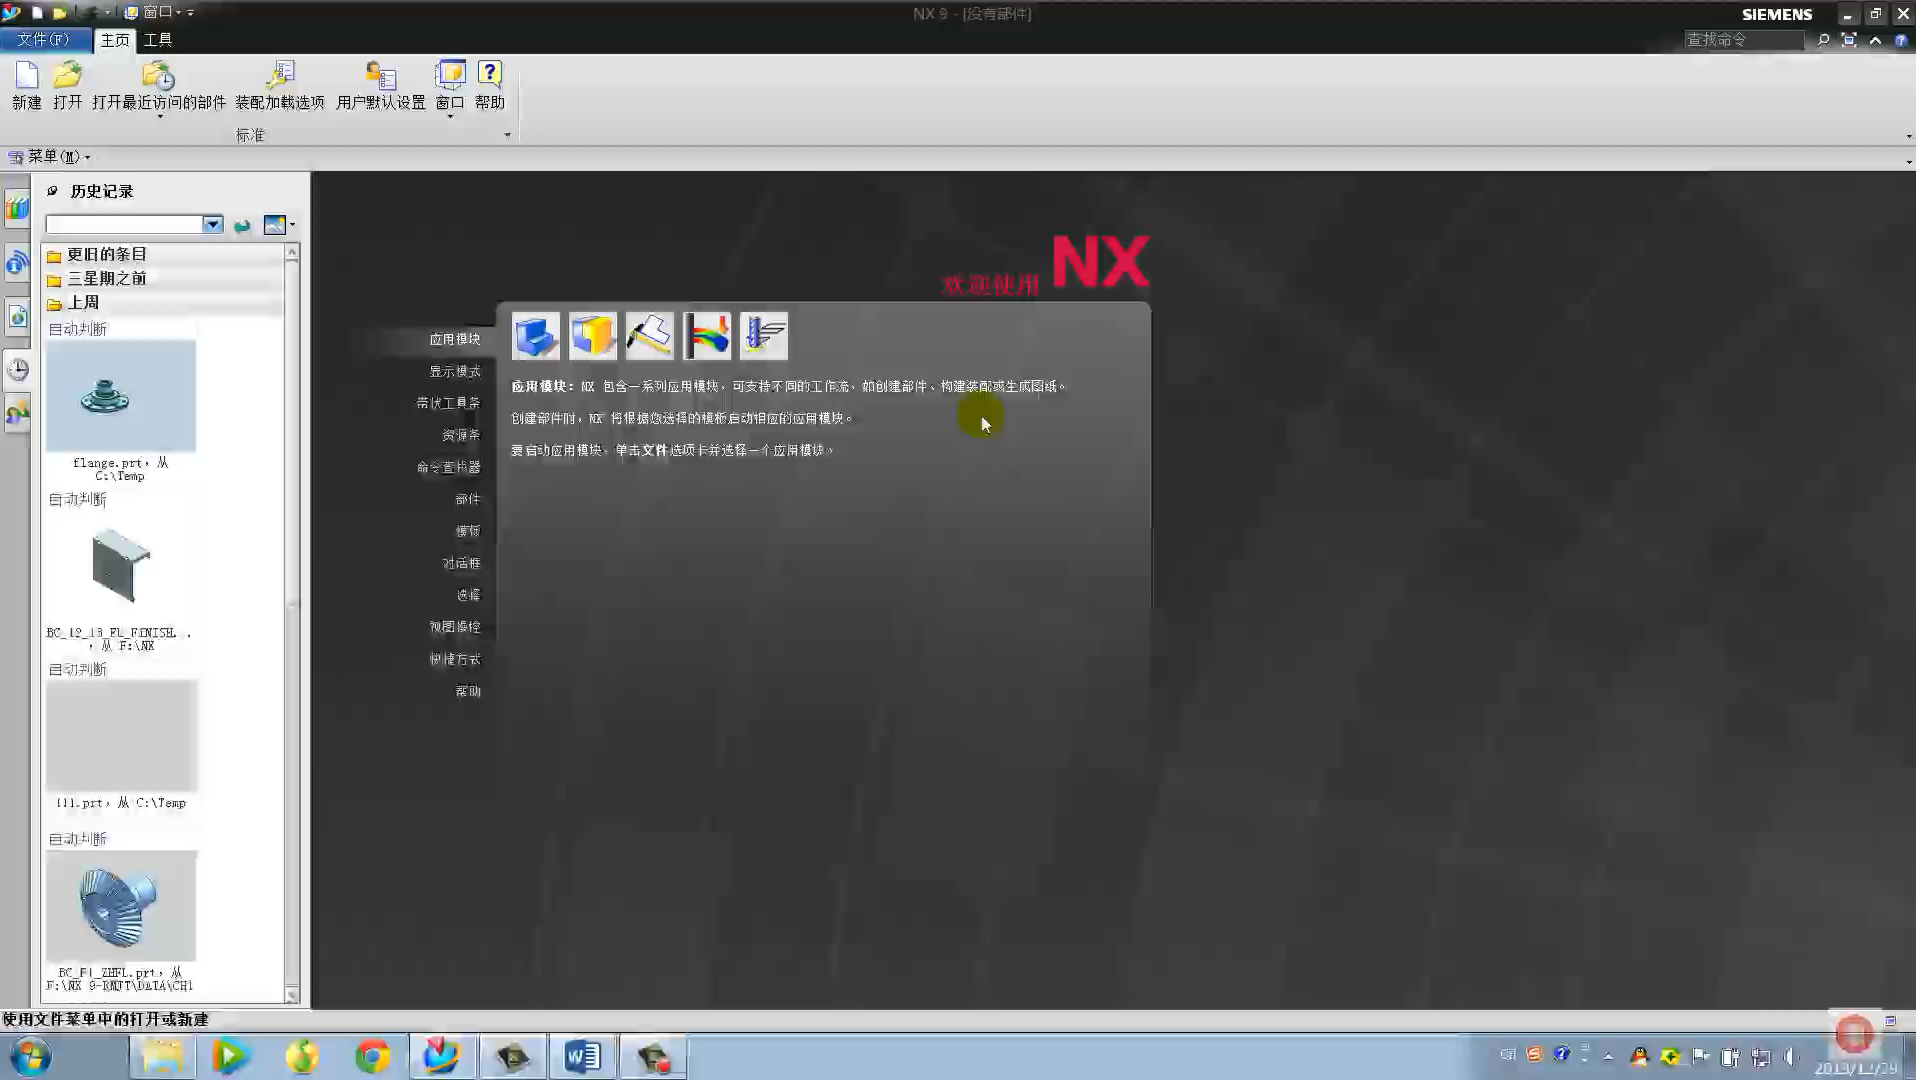Switch to the 工具 ribbon tab

point(158,40)
